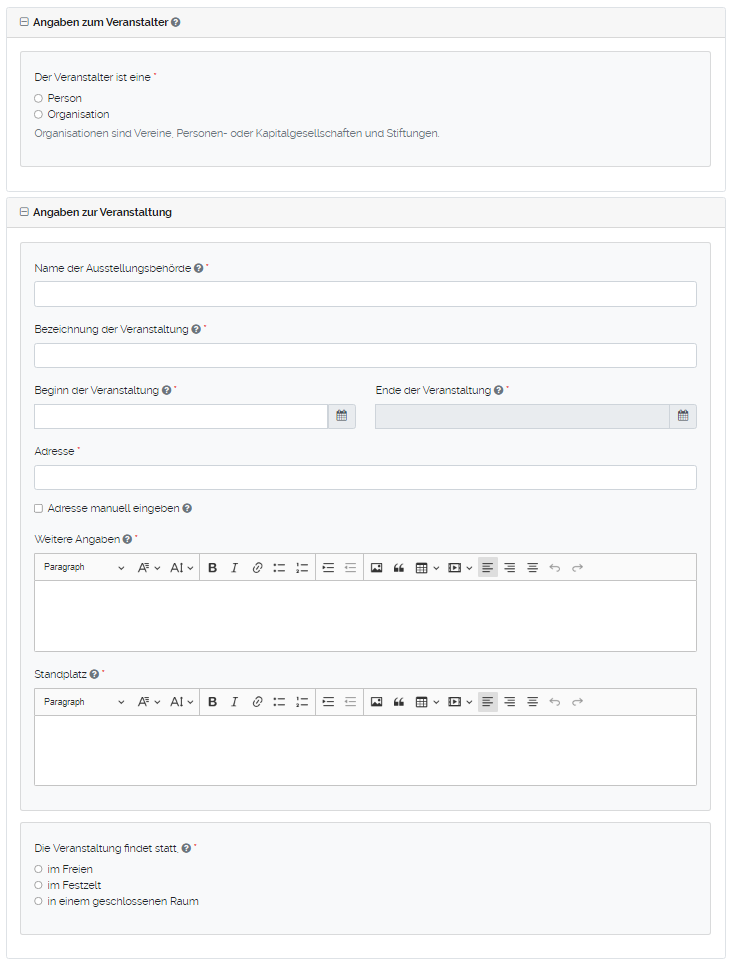Select the Person radio button
732x964 pixels.
tap(37, 98)
